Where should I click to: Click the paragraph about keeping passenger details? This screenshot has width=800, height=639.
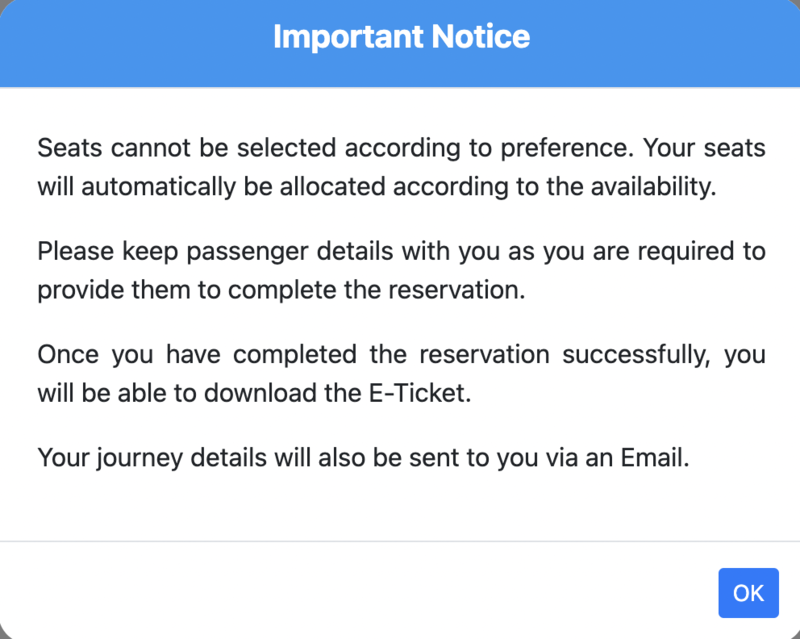(400, 269)
